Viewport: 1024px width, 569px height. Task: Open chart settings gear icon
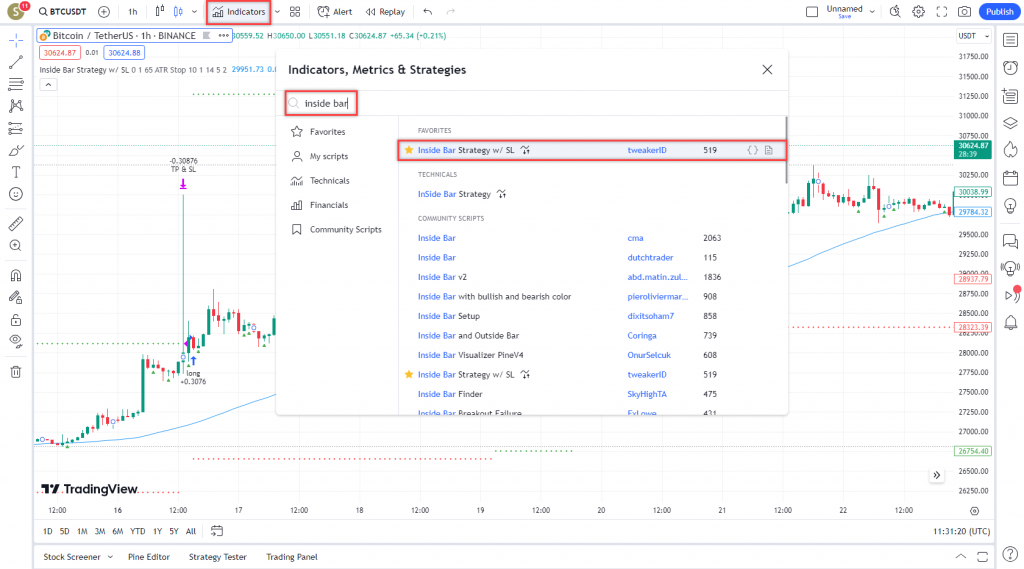coord(918,12)
